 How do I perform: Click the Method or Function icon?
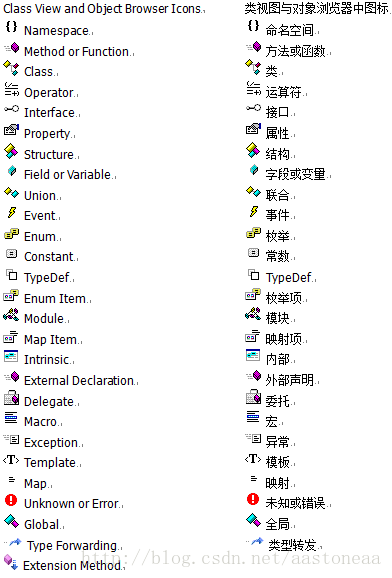tap(12, 48)
